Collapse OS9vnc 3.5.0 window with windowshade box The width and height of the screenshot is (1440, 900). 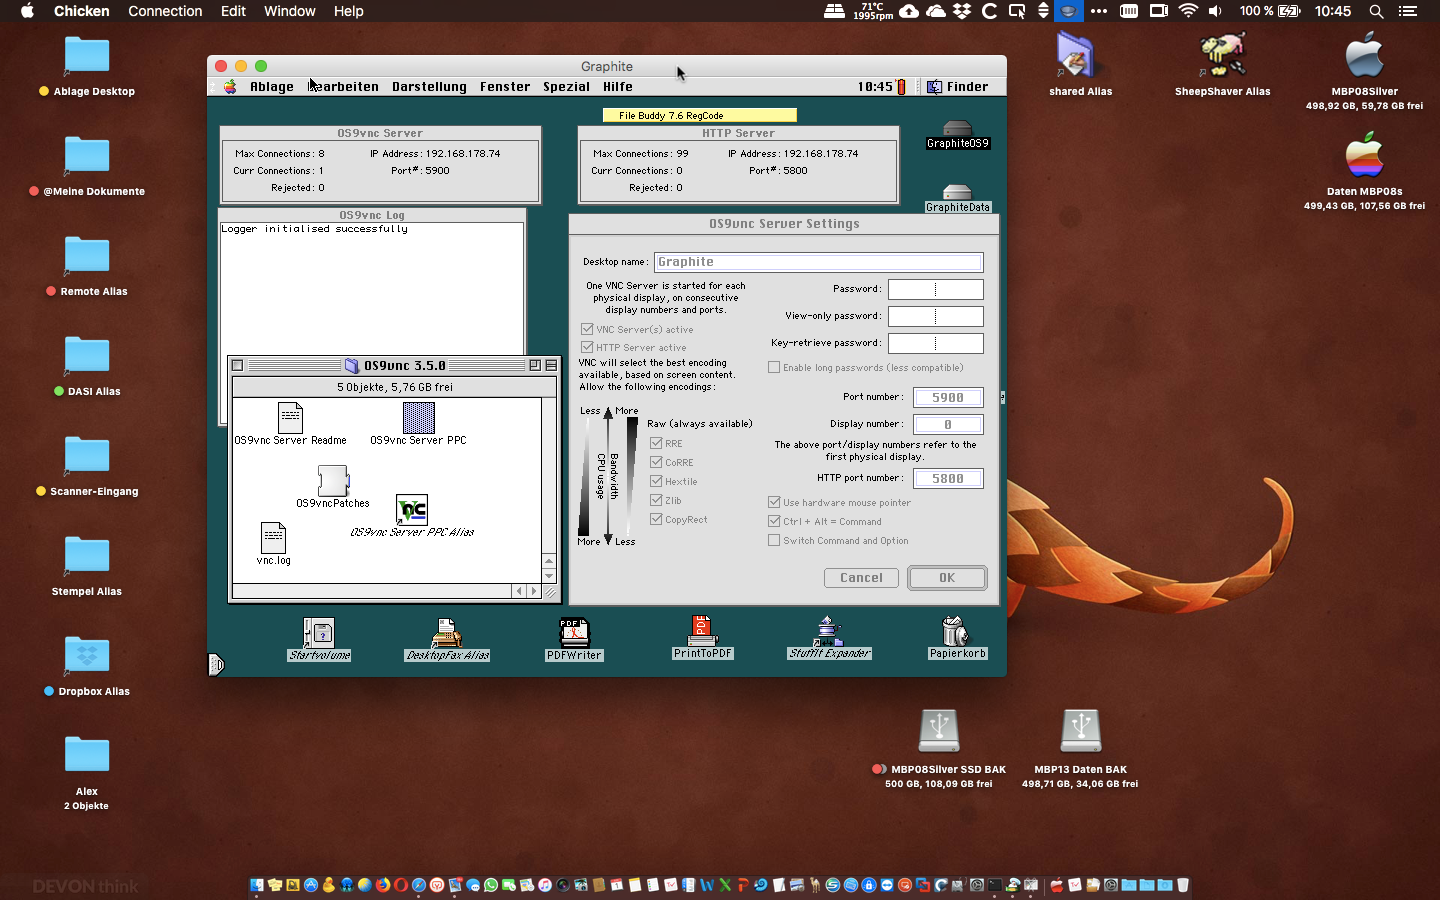pos(551,366)
